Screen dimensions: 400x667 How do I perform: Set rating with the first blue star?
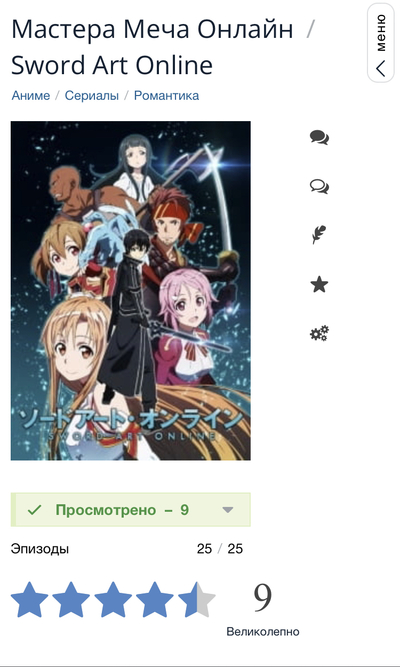(x=29, y=599)
